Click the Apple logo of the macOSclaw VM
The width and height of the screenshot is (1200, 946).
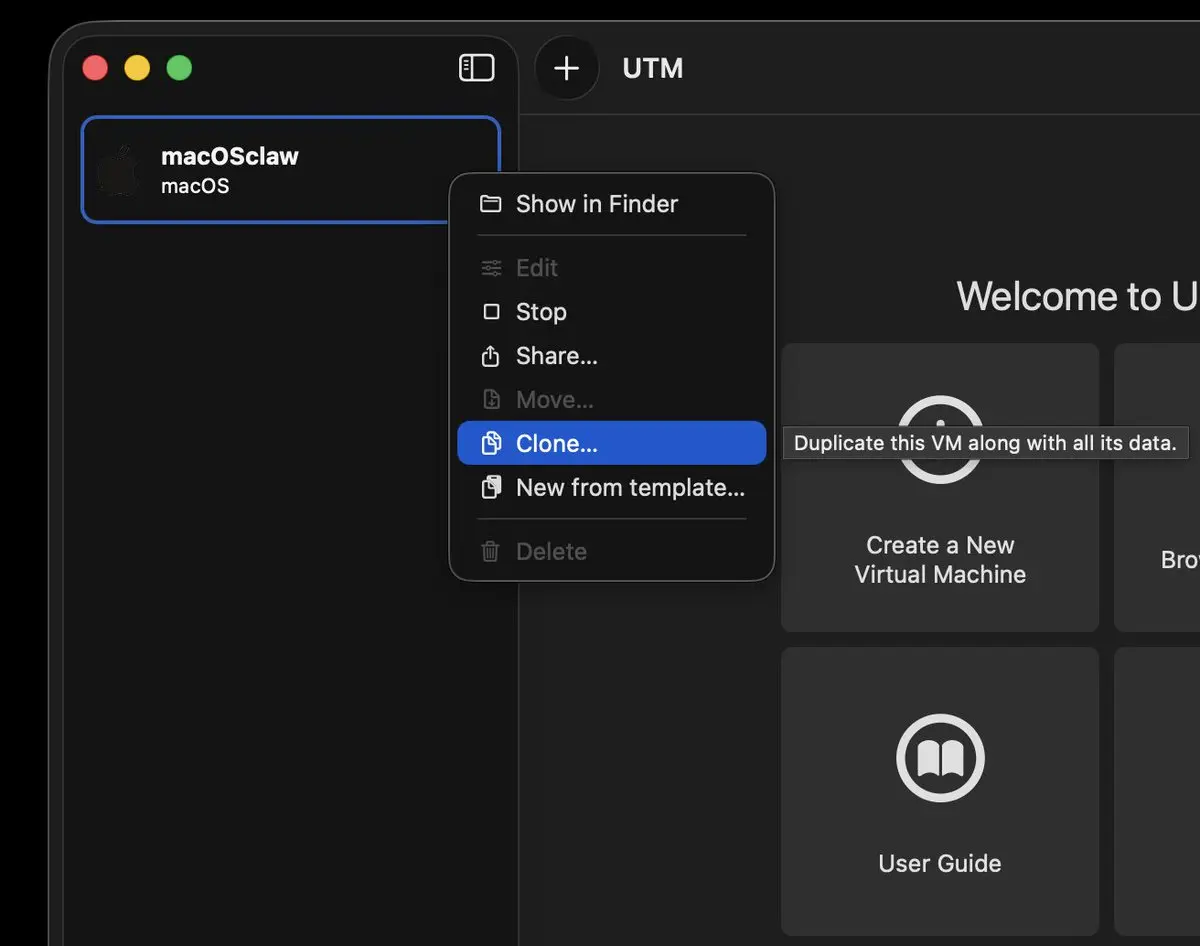click(x=120, y=170)
